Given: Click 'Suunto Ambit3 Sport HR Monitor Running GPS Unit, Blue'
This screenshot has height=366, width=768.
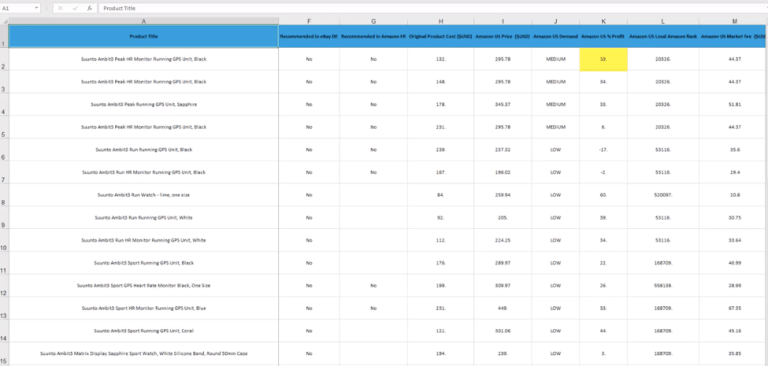Looking at the screenshot, I should tap(144, 308).
